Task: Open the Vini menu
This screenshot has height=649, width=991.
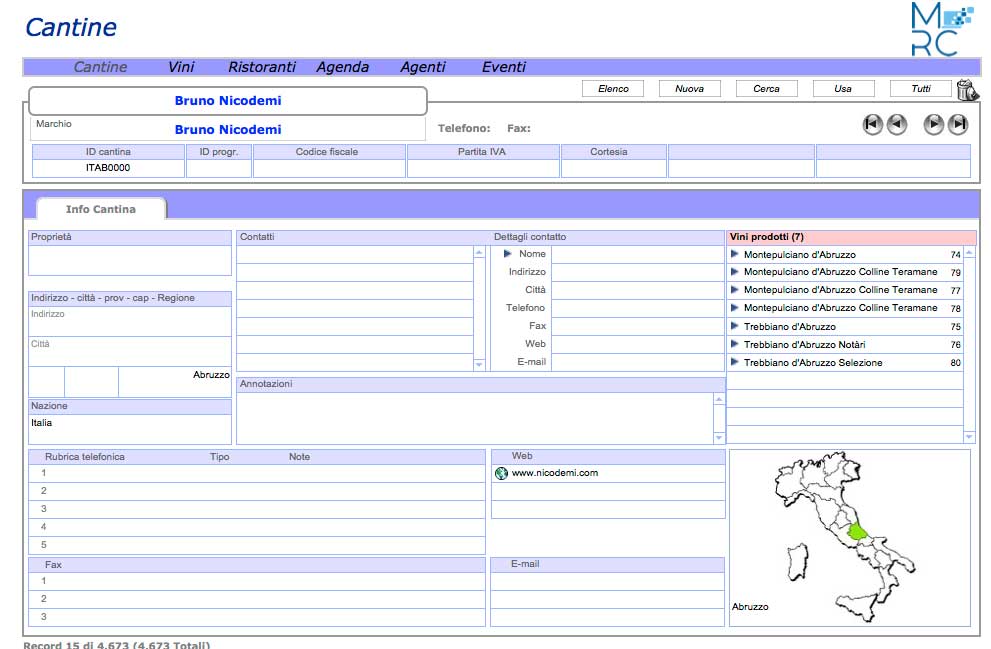Action: click(x=181, y=67)
